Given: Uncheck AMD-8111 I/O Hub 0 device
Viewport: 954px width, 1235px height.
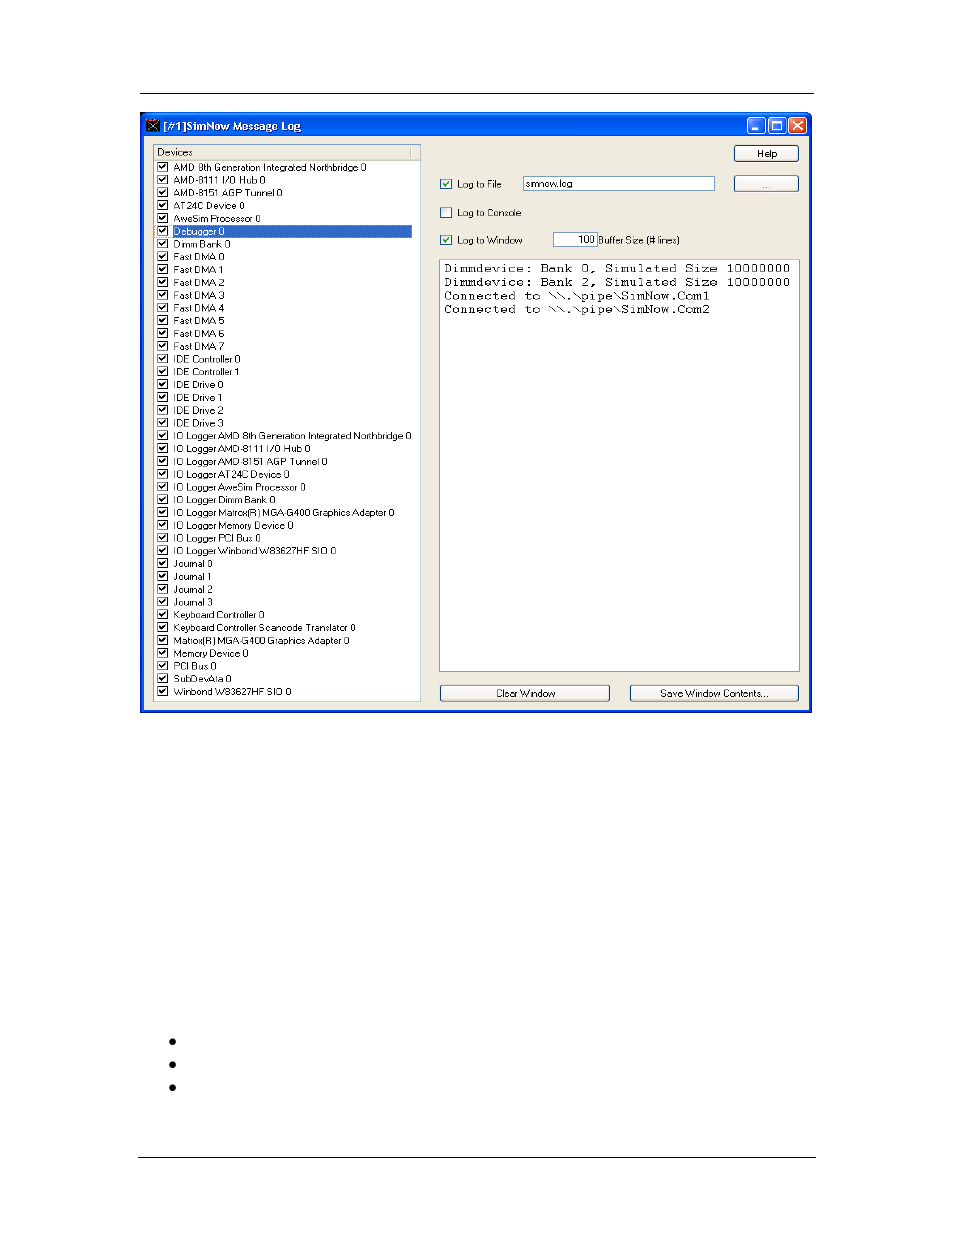Looking at the screenshot, I should click(162, 180).
